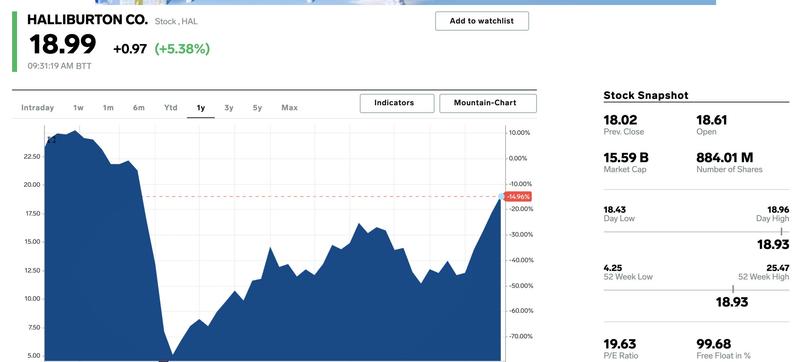Switch to Ytd chart range

tap(170, 108)
